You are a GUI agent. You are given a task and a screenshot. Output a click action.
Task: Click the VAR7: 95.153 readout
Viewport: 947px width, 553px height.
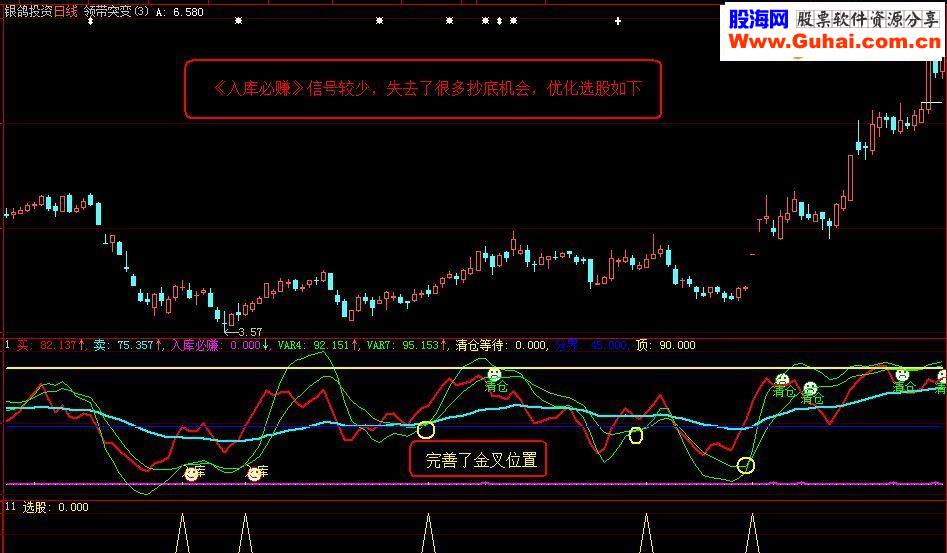click(407, 345)
